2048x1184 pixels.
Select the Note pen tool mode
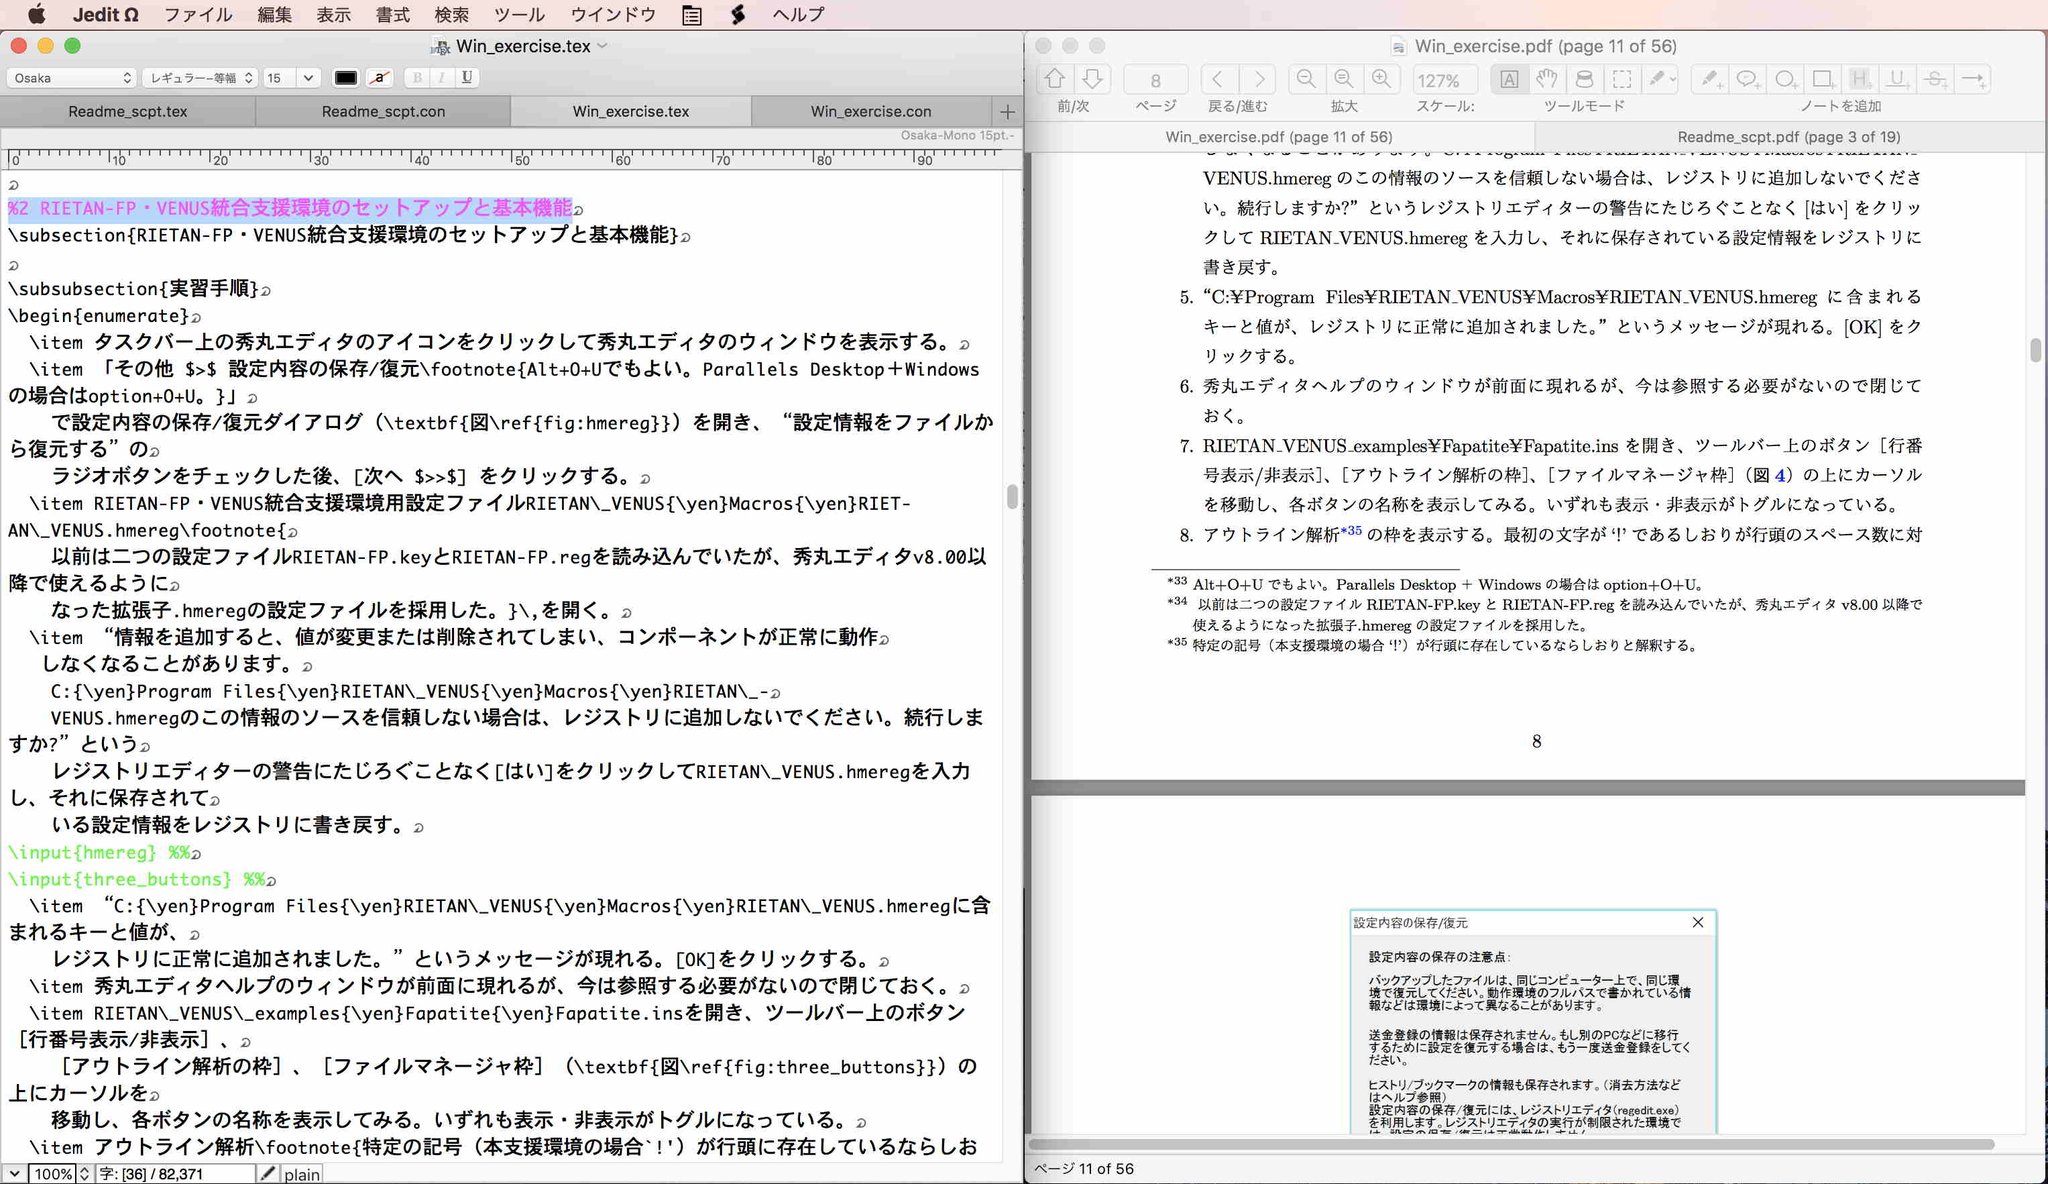point(1656,79)
